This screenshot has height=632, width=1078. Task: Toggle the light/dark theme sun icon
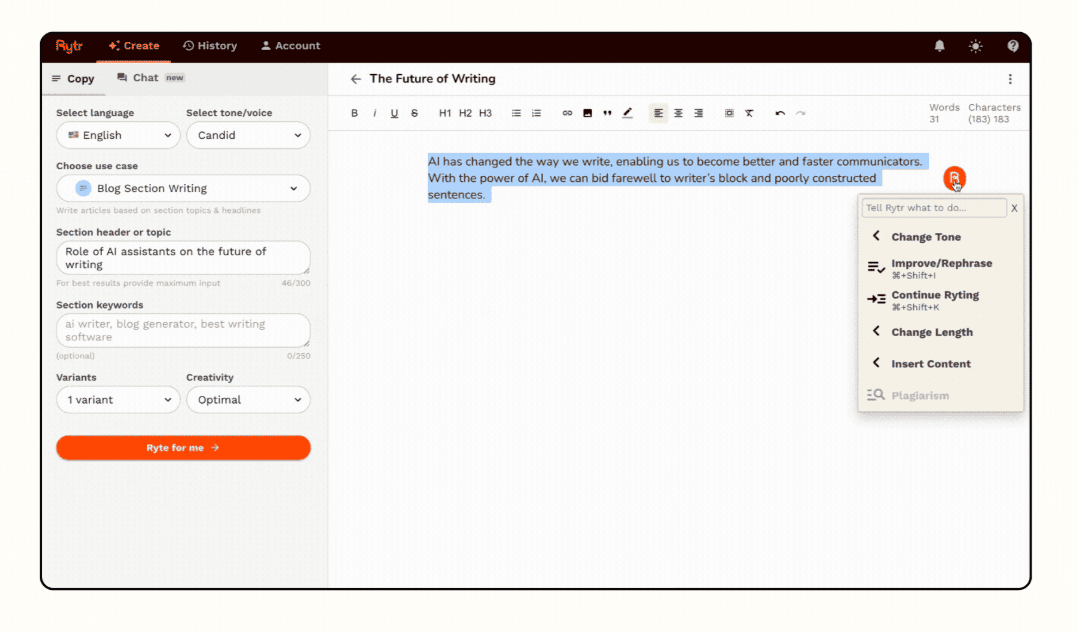[x=976, y=46]
